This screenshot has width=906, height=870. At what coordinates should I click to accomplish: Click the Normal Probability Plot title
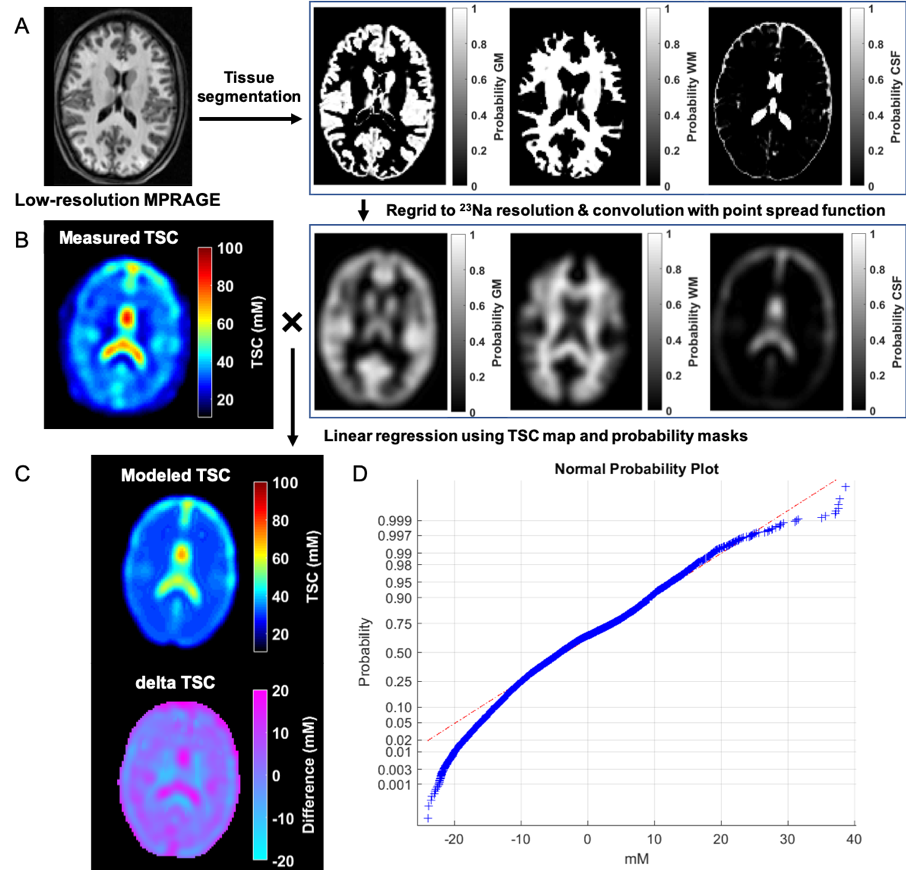pyautogui.click(x=607, y=469)
